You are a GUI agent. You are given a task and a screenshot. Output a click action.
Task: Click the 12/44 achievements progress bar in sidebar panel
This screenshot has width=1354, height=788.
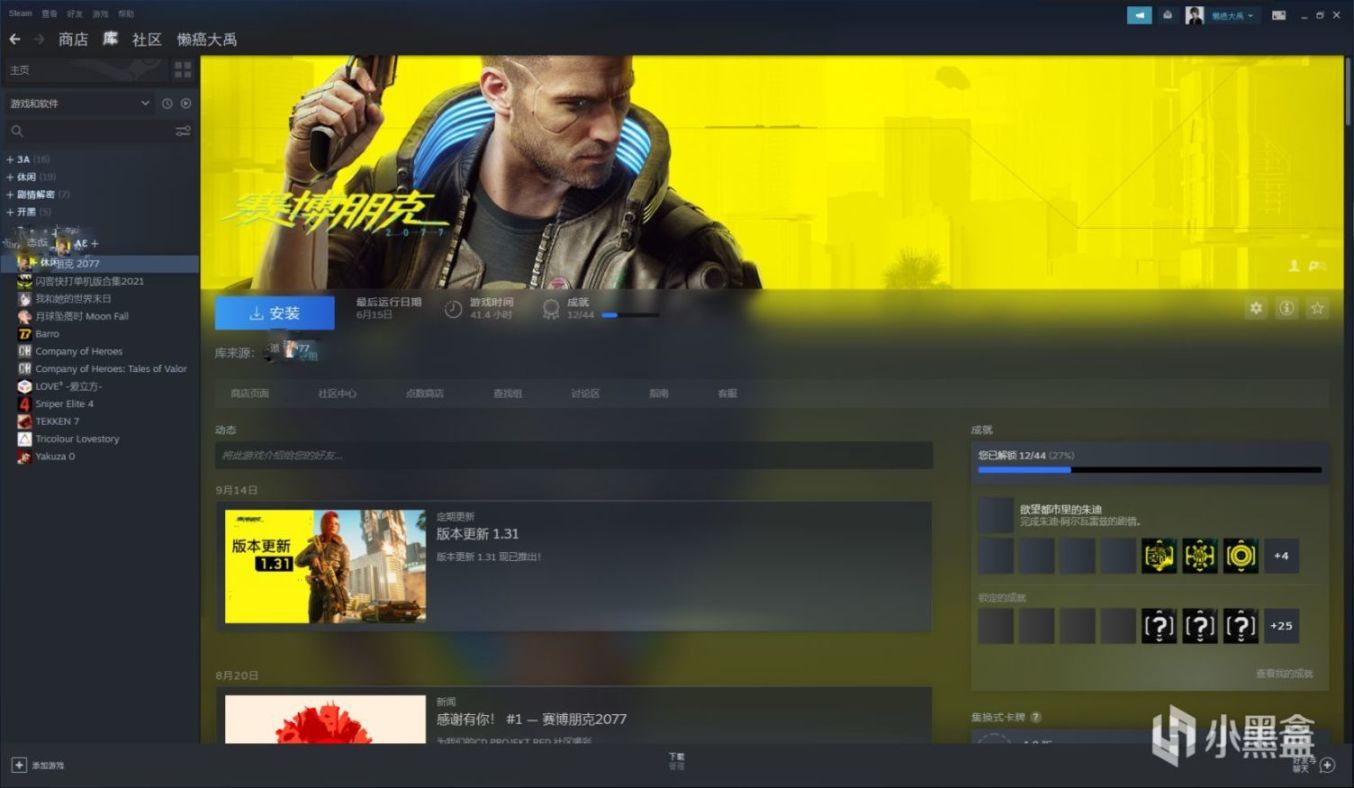coord(1150,469)
